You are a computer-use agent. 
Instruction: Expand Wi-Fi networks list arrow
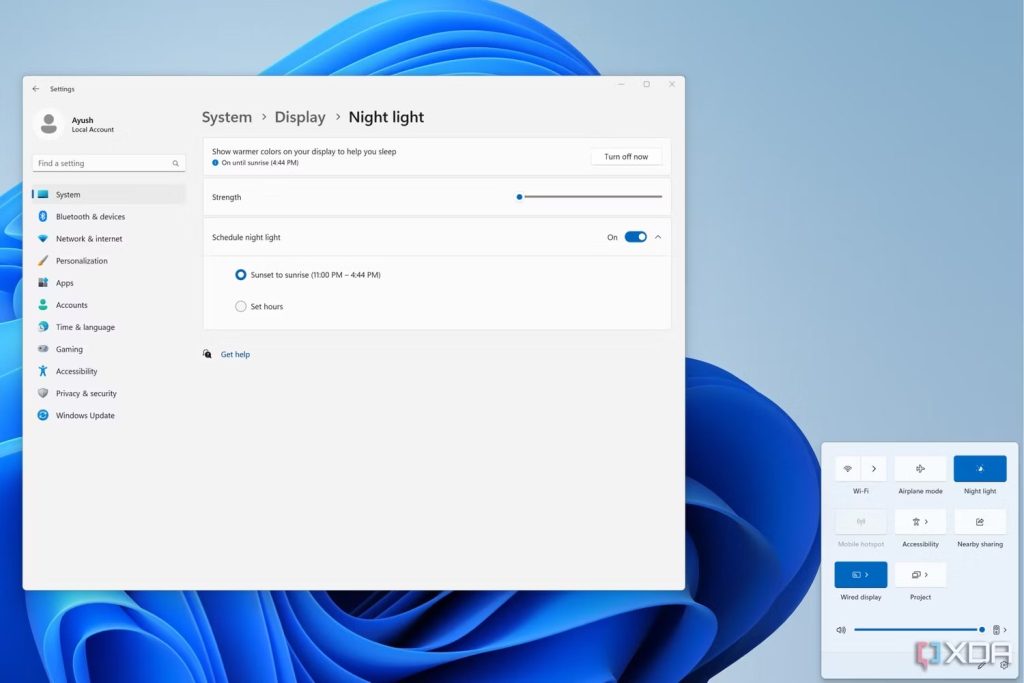point(873,469)
